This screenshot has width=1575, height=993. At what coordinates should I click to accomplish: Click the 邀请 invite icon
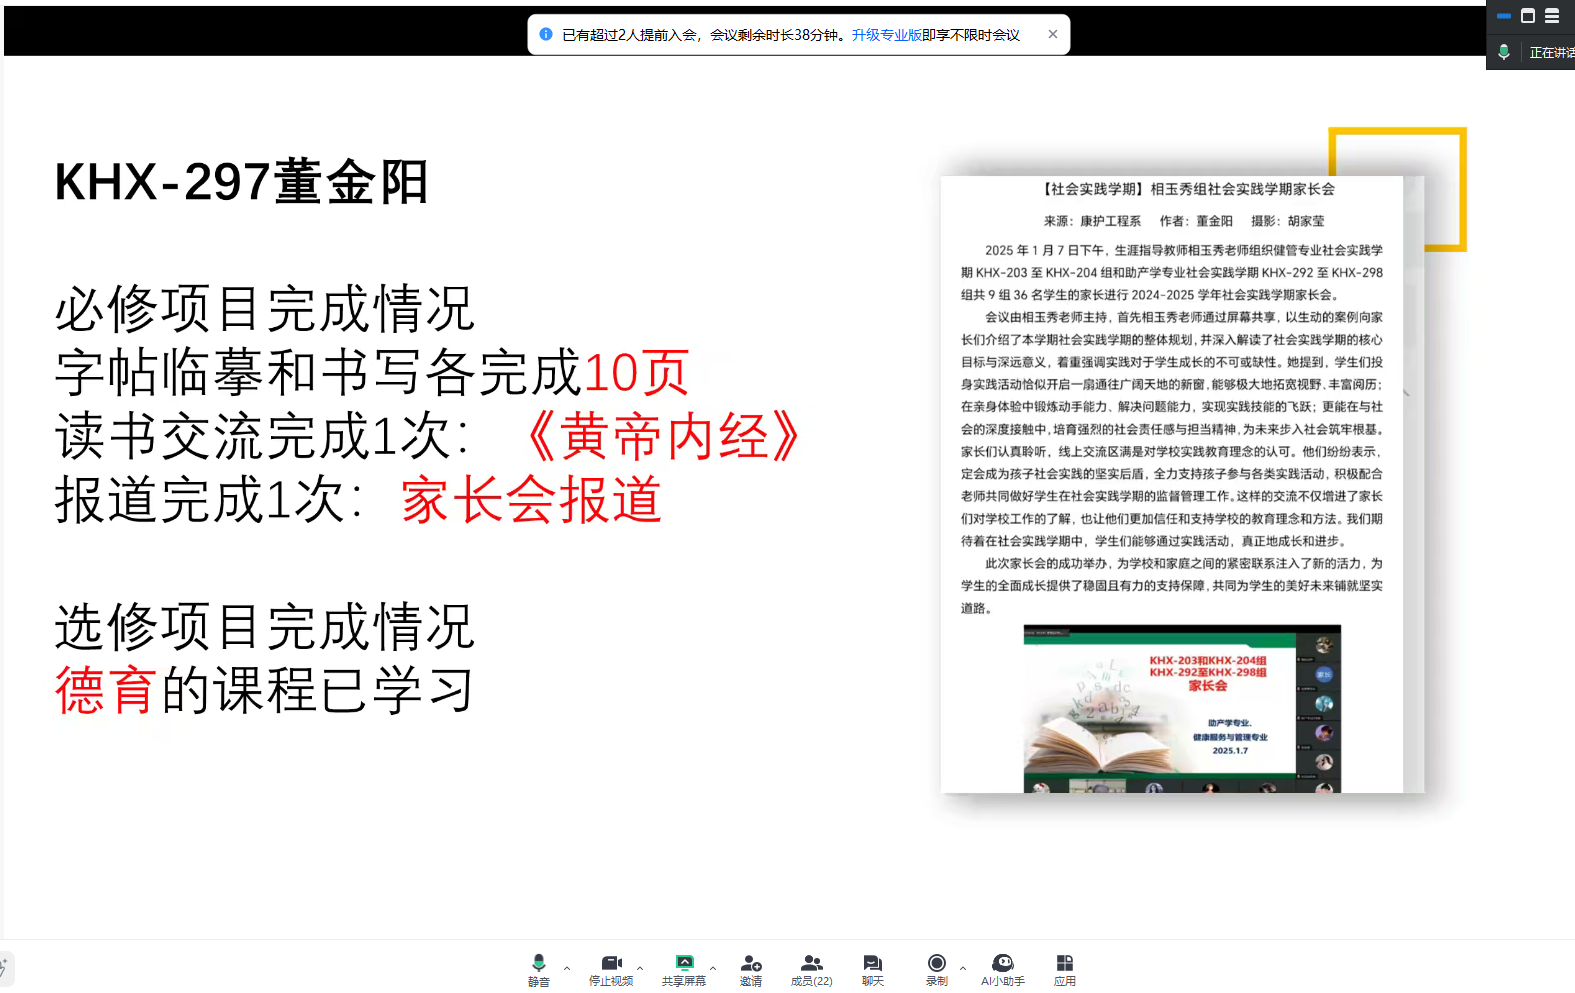(x=751, y=968)
